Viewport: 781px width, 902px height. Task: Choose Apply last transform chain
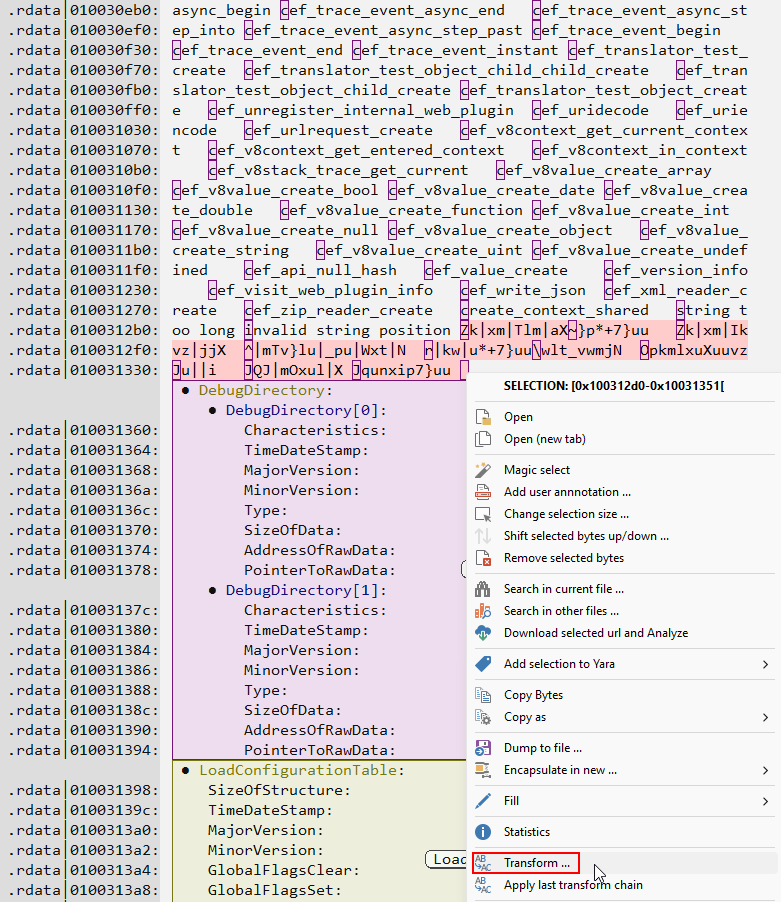click(x=573, y=885)
